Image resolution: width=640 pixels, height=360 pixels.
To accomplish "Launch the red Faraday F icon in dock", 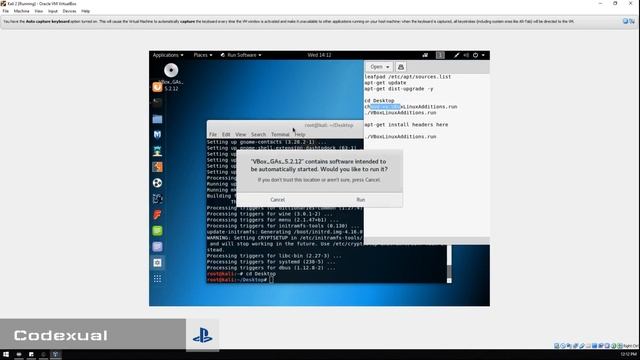I will coord(157,215).
